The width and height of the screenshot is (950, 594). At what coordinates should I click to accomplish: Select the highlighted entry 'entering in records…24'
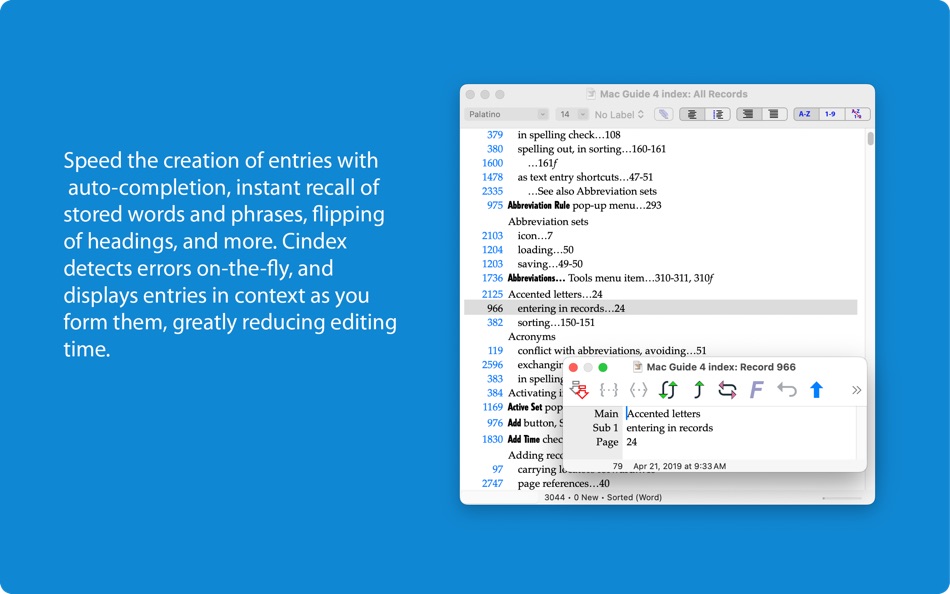[x=660, y=308]
